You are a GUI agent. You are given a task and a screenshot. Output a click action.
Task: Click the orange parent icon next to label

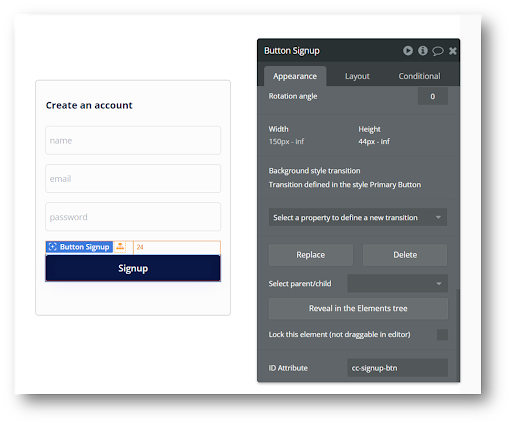coord(120,247)
